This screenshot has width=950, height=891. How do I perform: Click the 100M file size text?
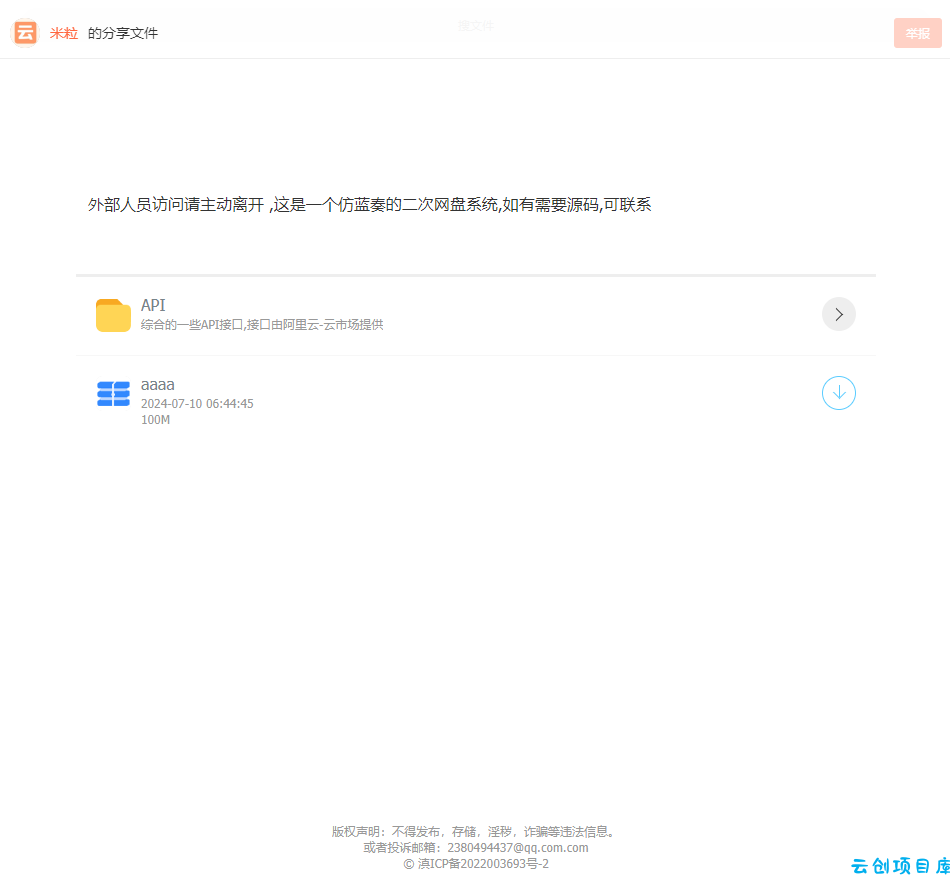click(x=155, y=420)
